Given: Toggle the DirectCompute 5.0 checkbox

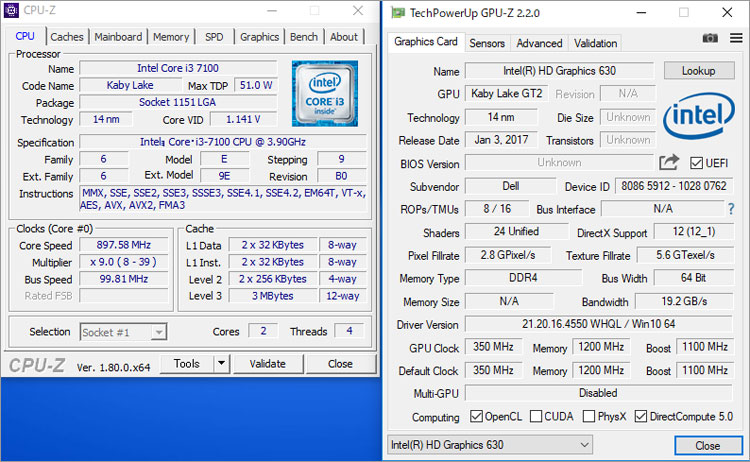Looking at the screenshot, I should click(x=640, y=416).
